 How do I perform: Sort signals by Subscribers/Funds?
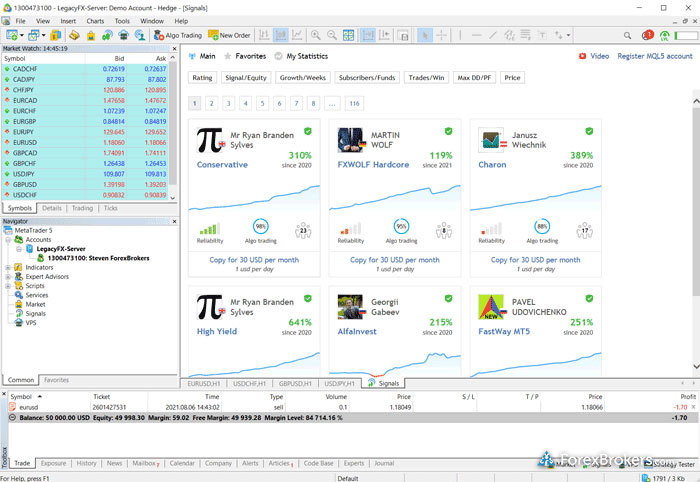pyautogui.click(x=367, y=78)
